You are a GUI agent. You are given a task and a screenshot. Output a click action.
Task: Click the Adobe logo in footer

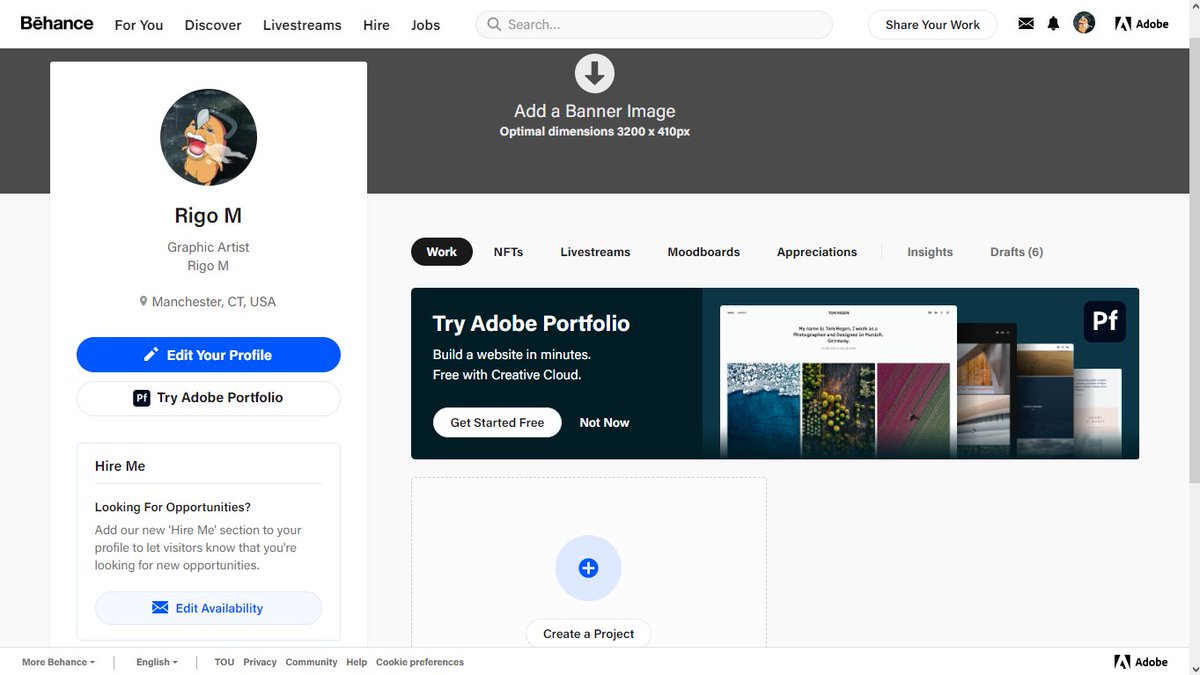point(1141,662)
